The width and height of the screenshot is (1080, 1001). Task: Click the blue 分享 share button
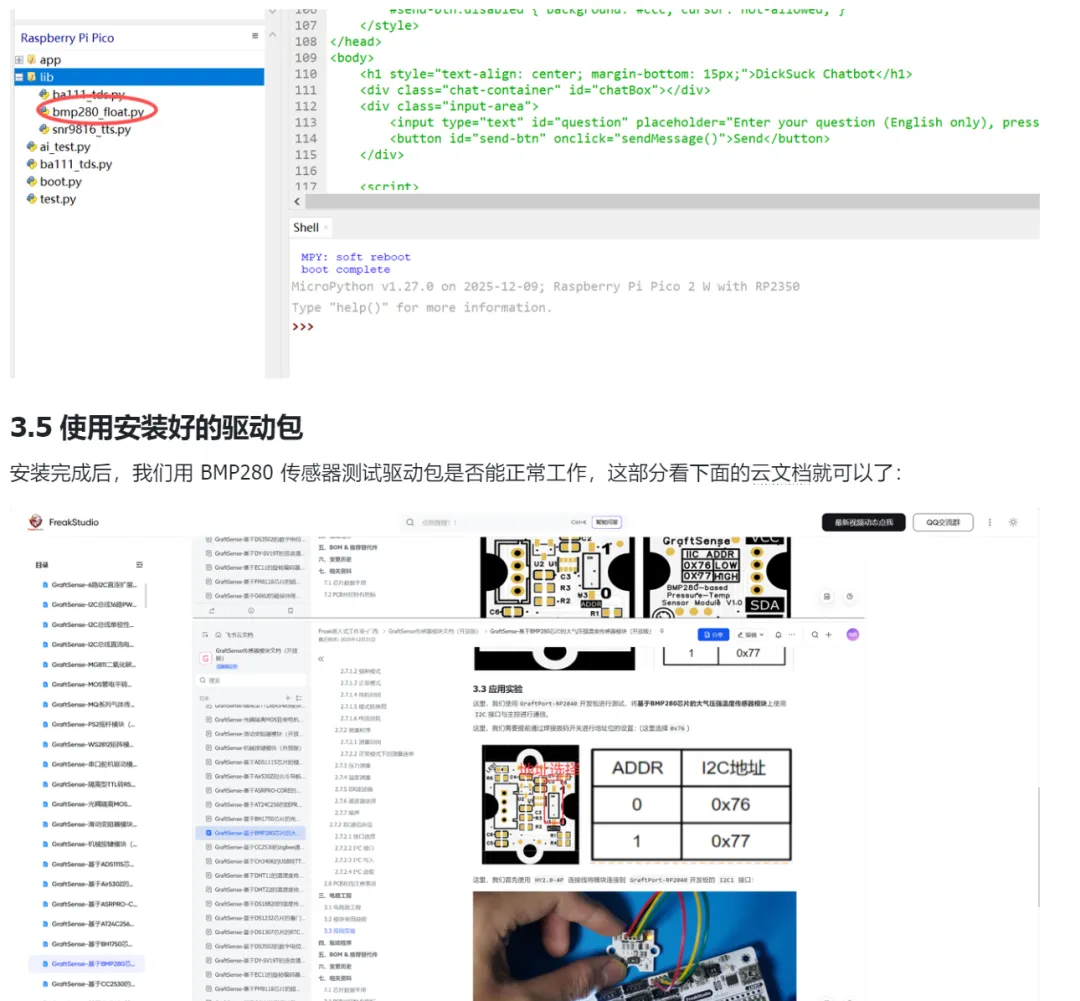pos(713,634)
